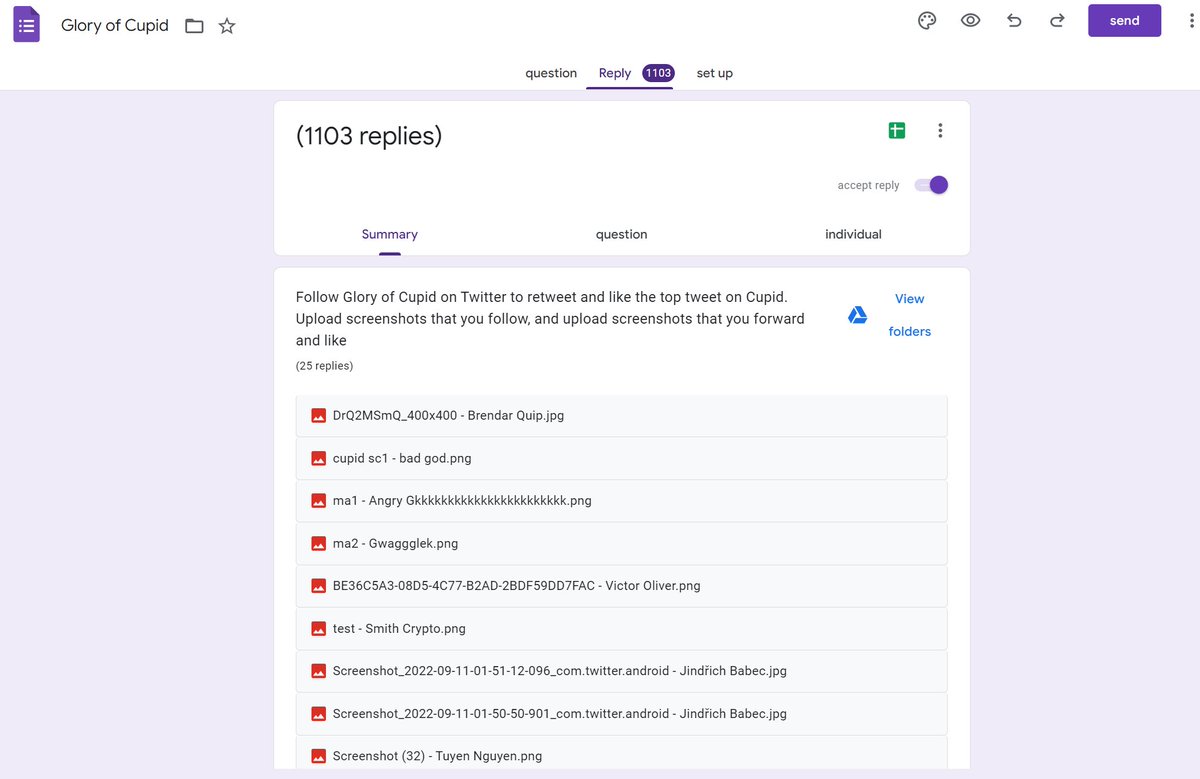Click the Glory of Cupid form title

(x=115, y=25)
